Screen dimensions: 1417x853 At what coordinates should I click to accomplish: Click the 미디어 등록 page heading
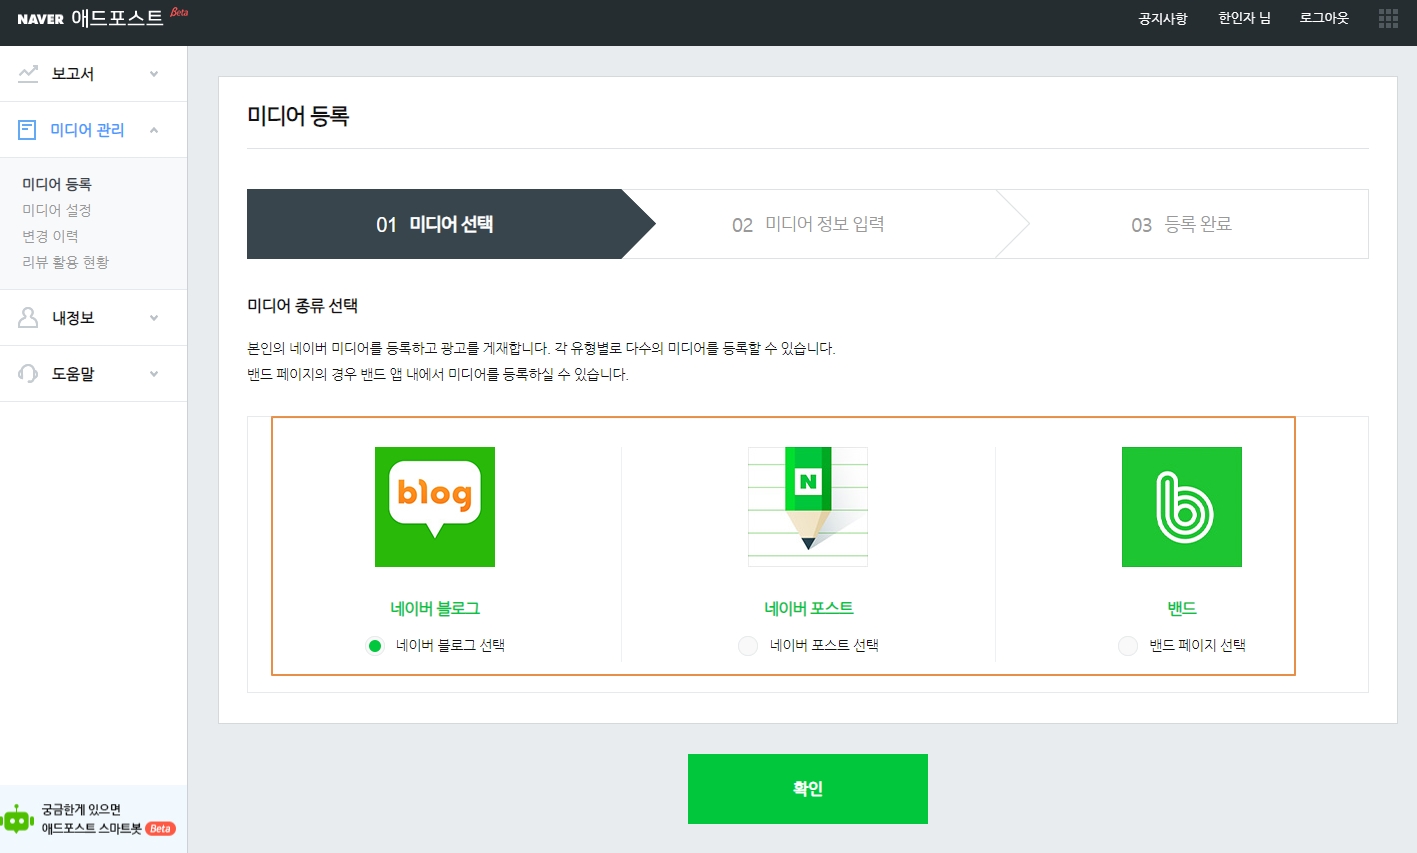[x=298, y=116]
